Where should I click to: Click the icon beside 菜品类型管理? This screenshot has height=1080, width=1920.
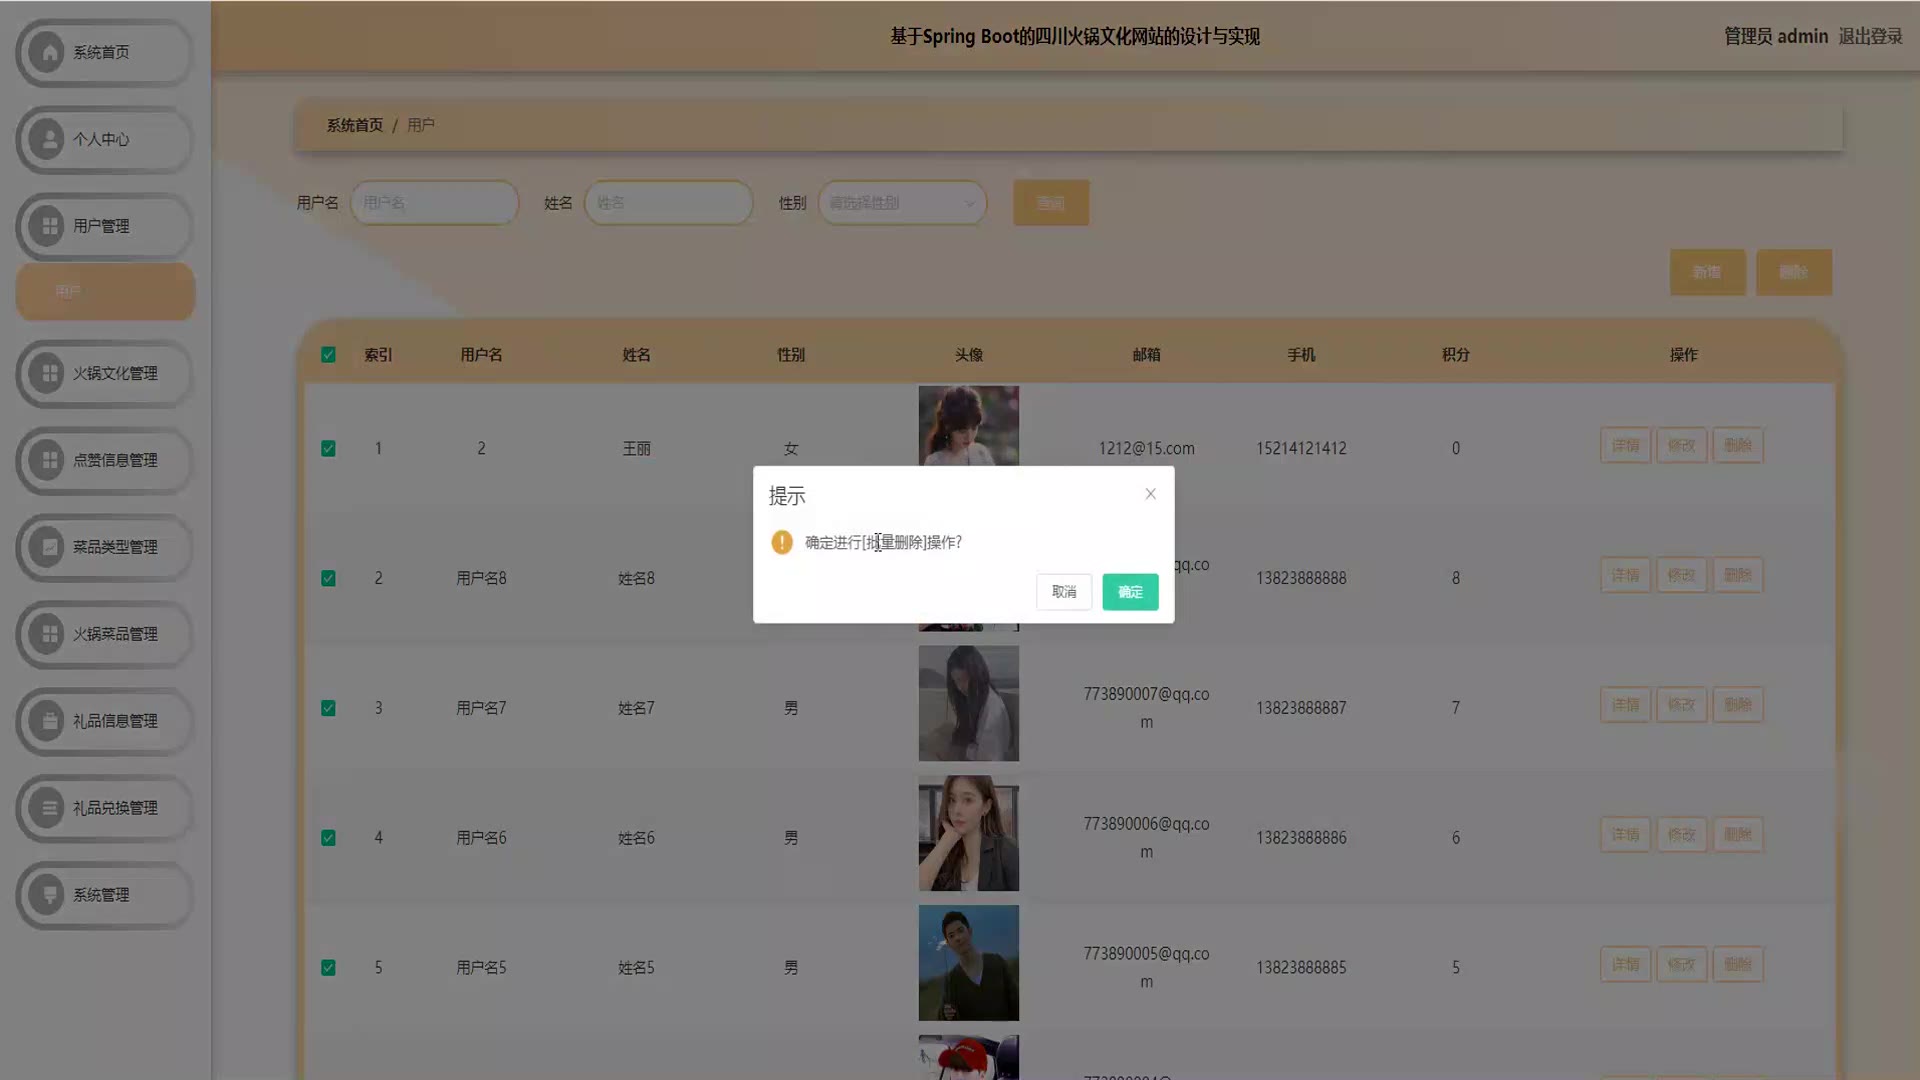(48, 547)
